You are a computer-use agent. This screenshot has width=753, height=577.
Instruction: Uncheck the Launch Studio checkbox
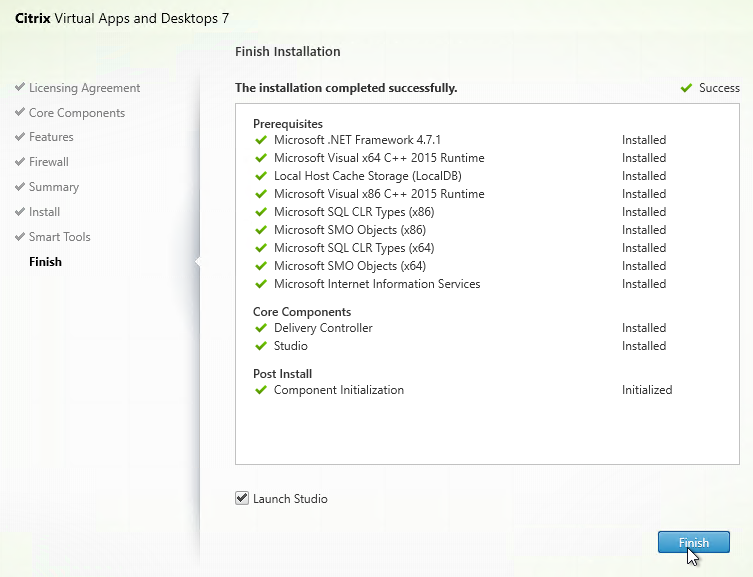click(242, 498)
